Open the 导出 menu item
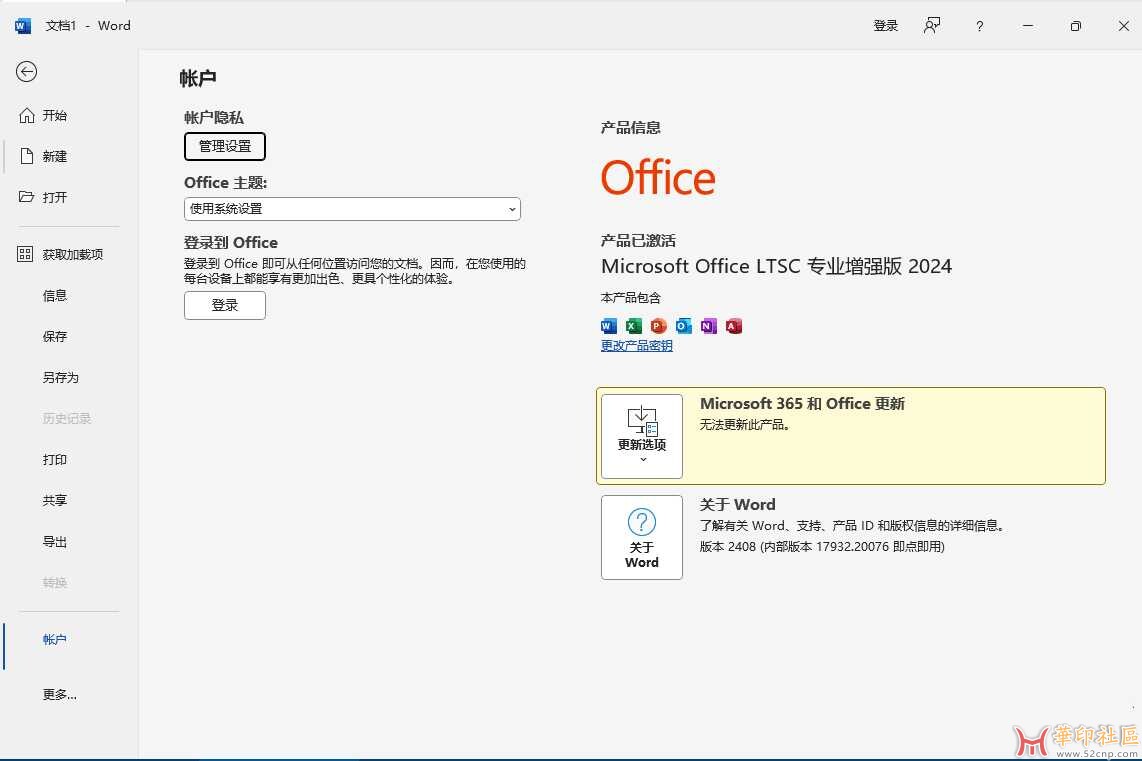 [54, 541]
